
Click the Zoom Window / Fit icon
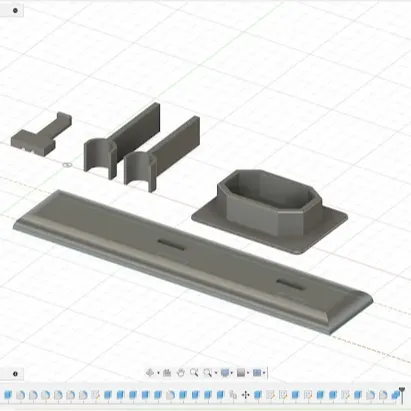(207, 373)
